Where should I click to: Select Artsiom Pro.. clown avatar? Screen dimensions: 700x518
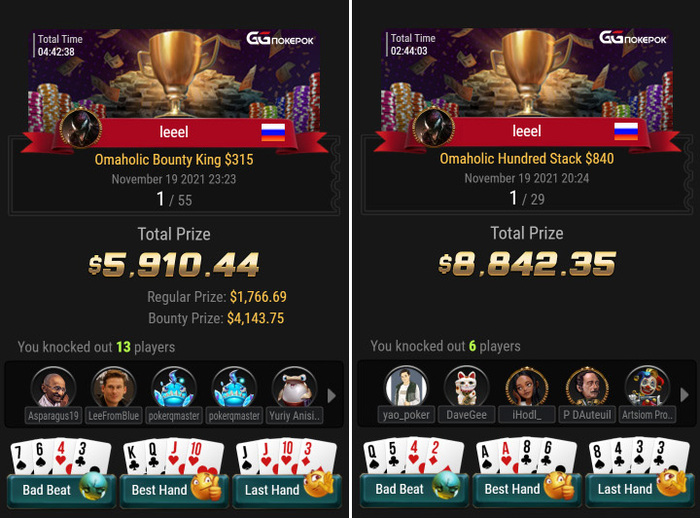(x=647, y=387)
